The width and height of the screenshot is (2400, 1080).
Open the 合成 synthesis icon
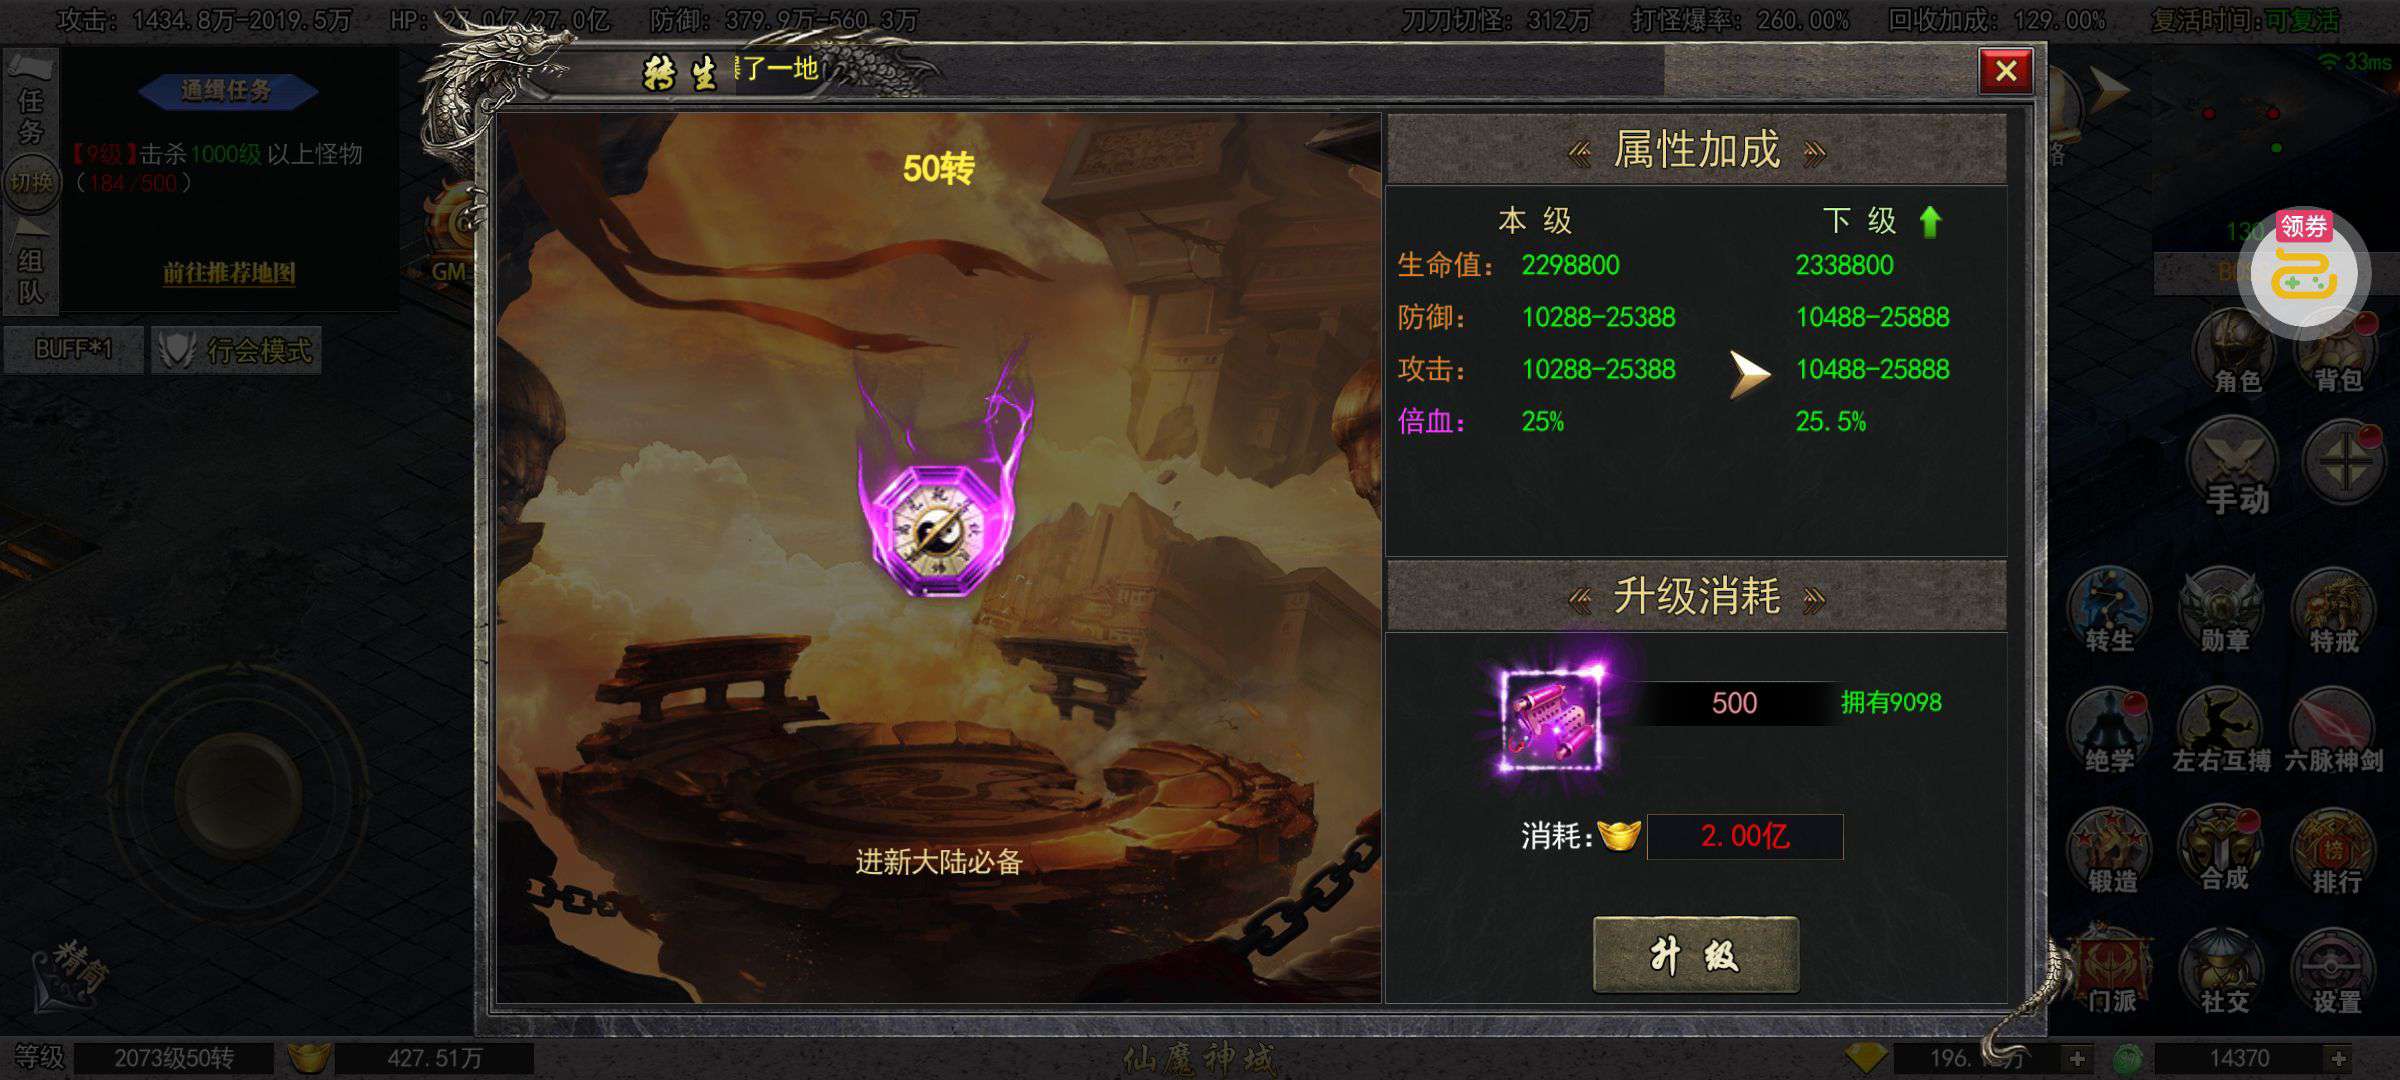pos(2222,851)
